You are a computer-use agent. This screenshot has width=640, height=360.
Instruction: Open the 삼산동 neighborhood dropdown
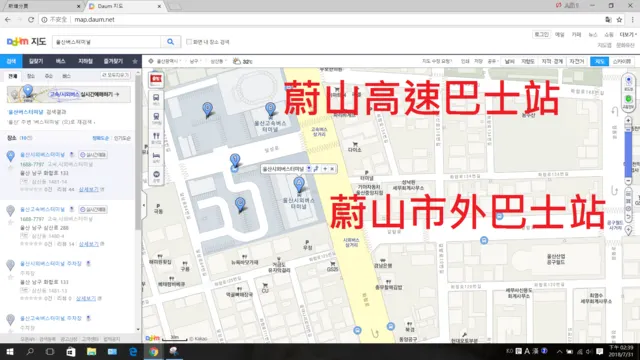[x=218, y=61]
